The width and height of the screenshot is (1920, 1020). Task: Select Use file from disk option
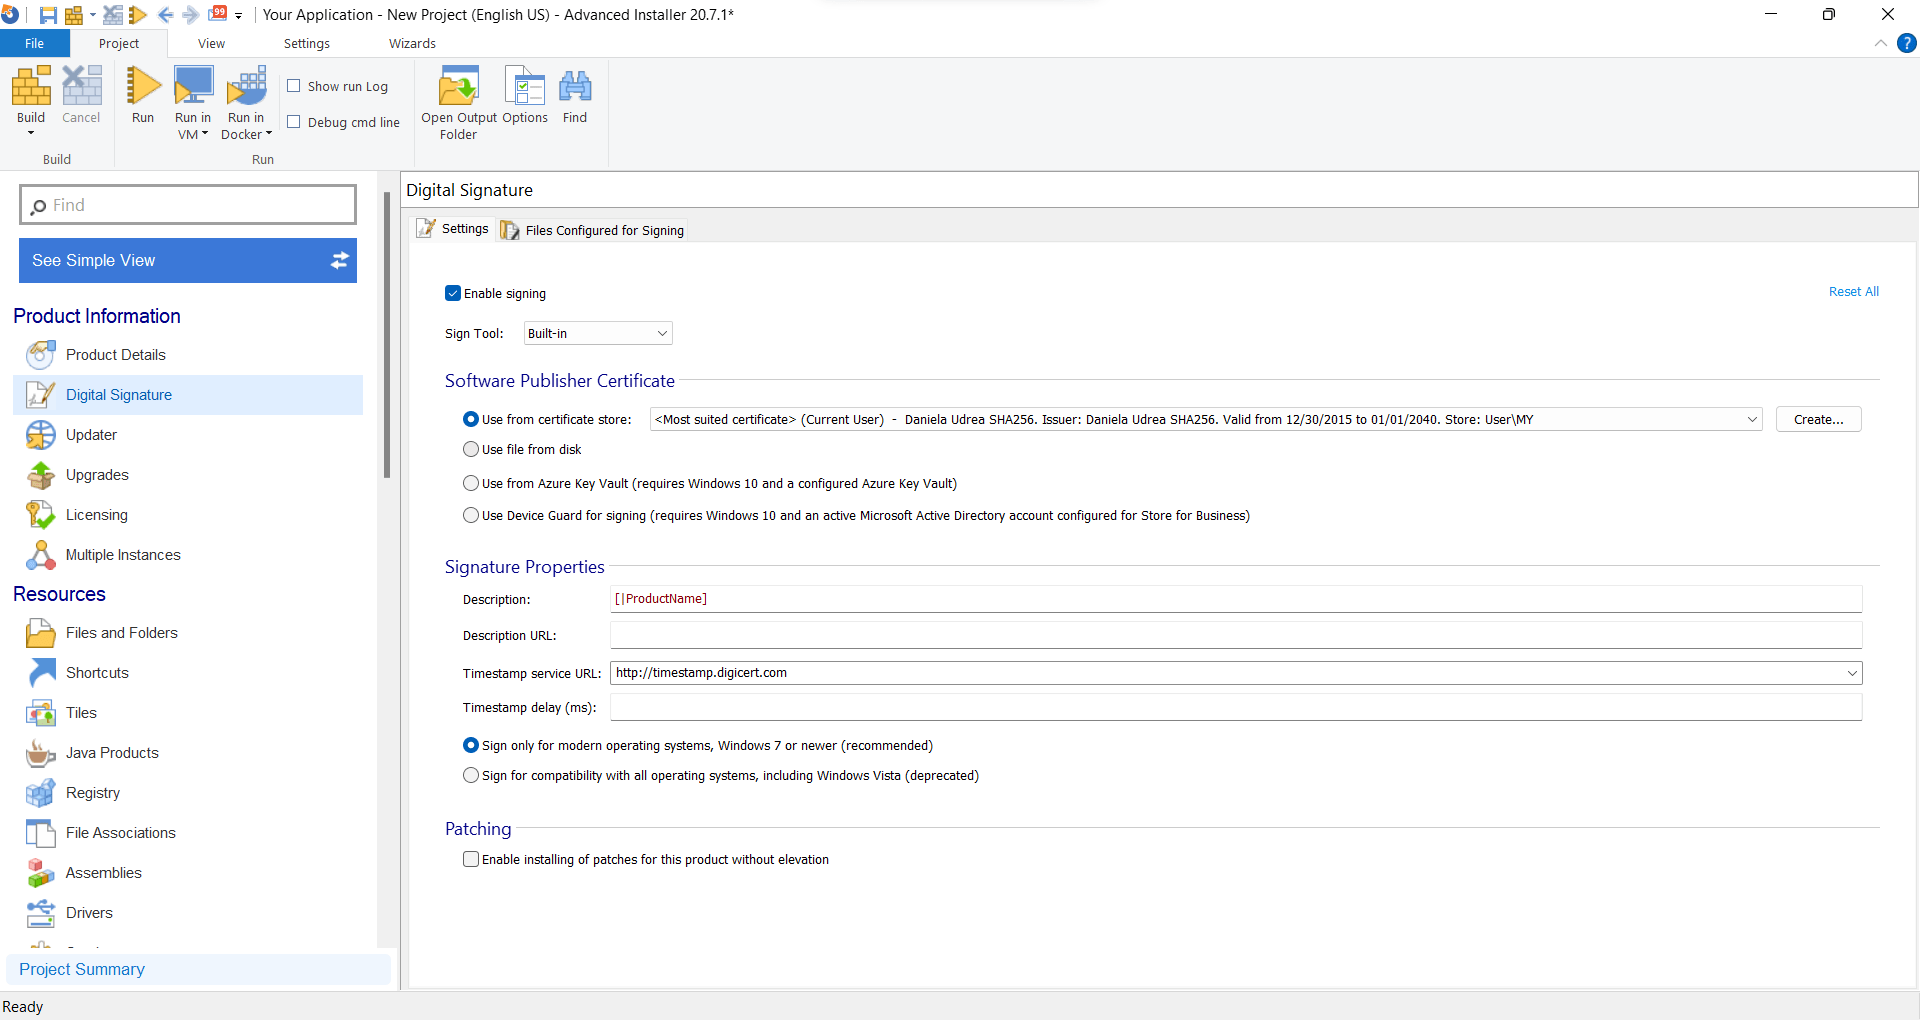click(x=471, y=449)
